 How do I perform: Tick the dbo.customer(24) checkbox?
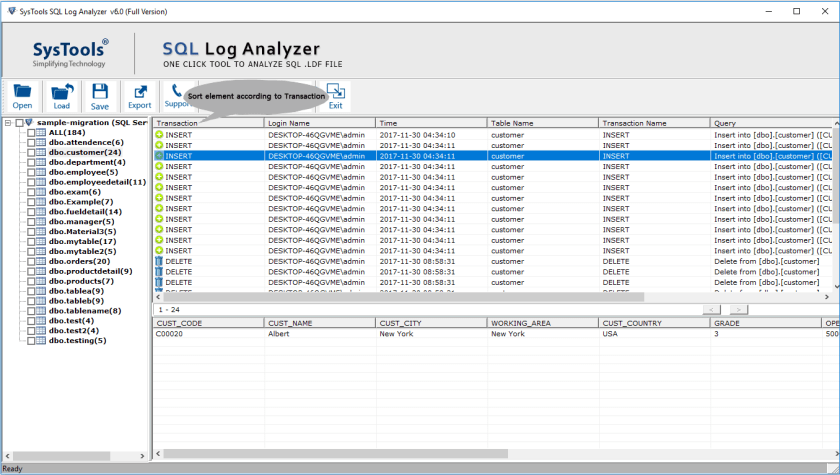pyautogui.click(x=31, y=152)
